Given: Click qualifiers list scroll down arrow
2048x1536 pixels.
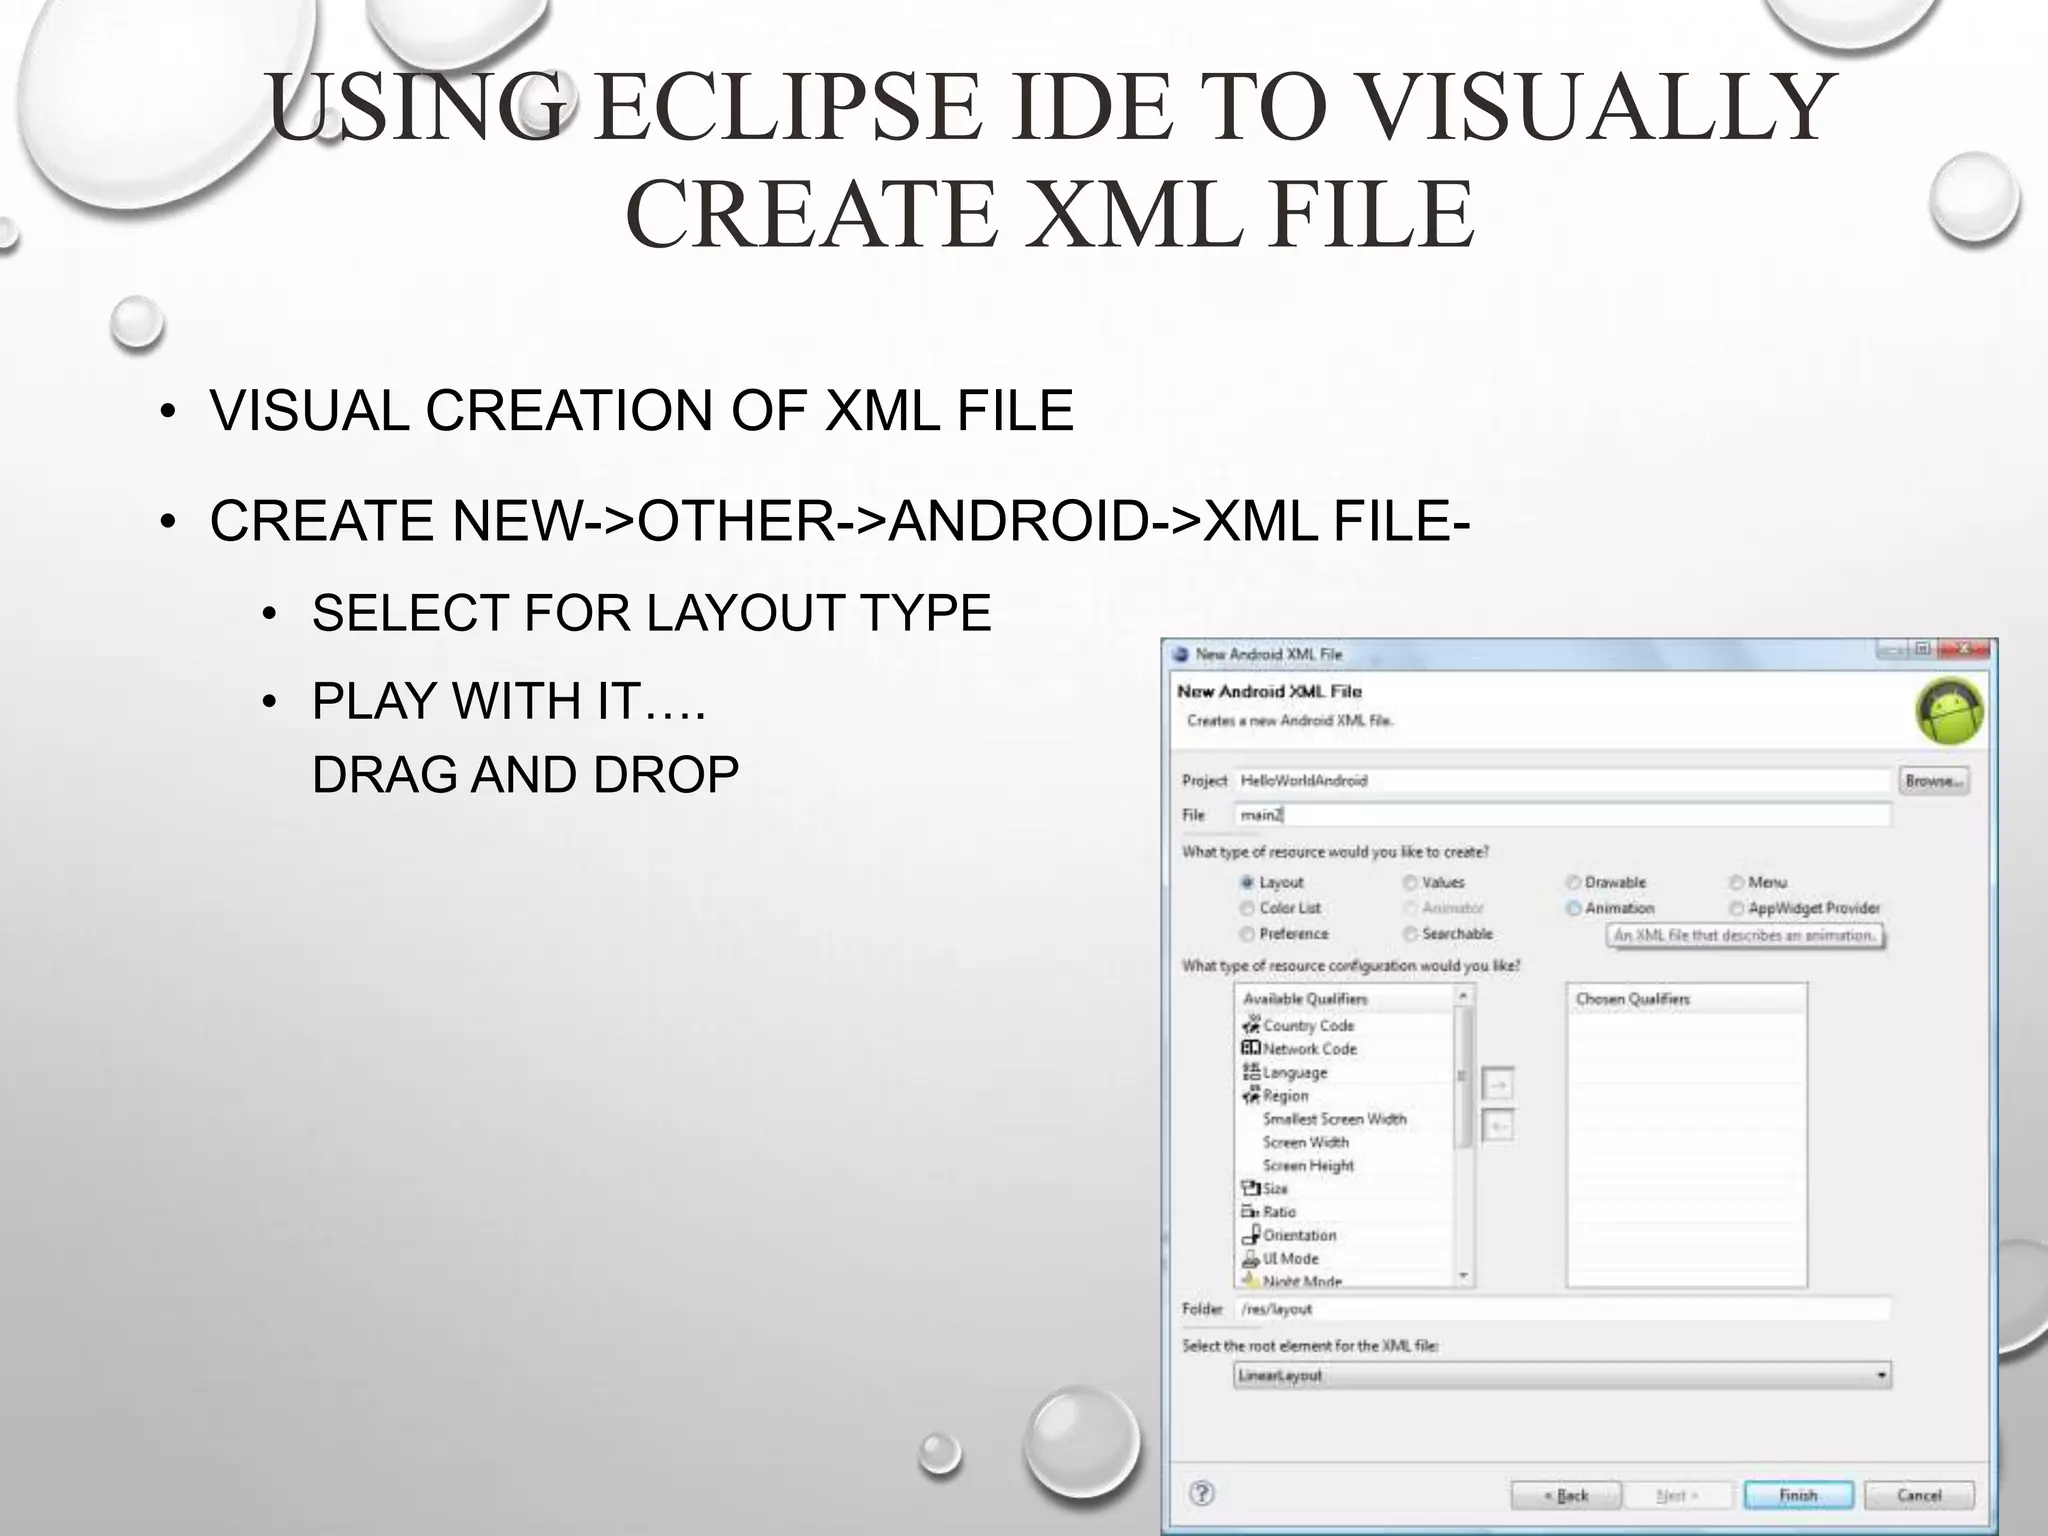Looking at the screenshot, I should click(1463, 1276).
